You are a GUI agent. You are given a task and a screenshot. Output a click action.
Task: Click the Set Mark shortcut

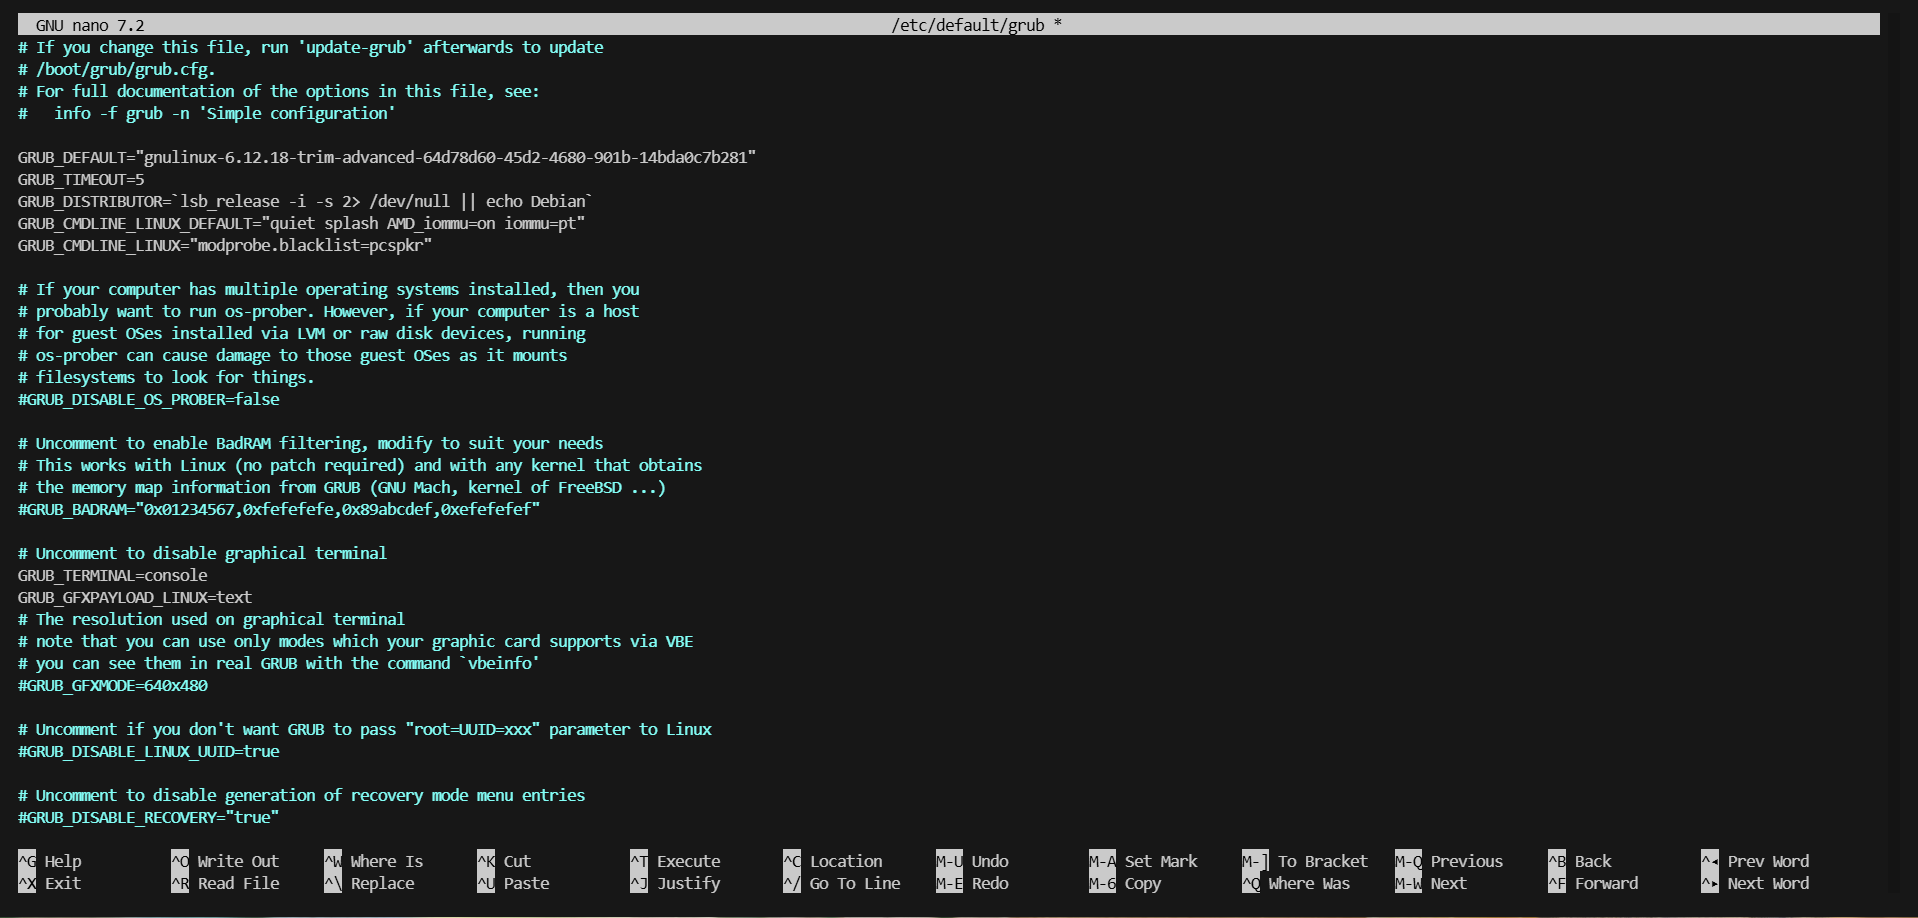pos(1143,861)
